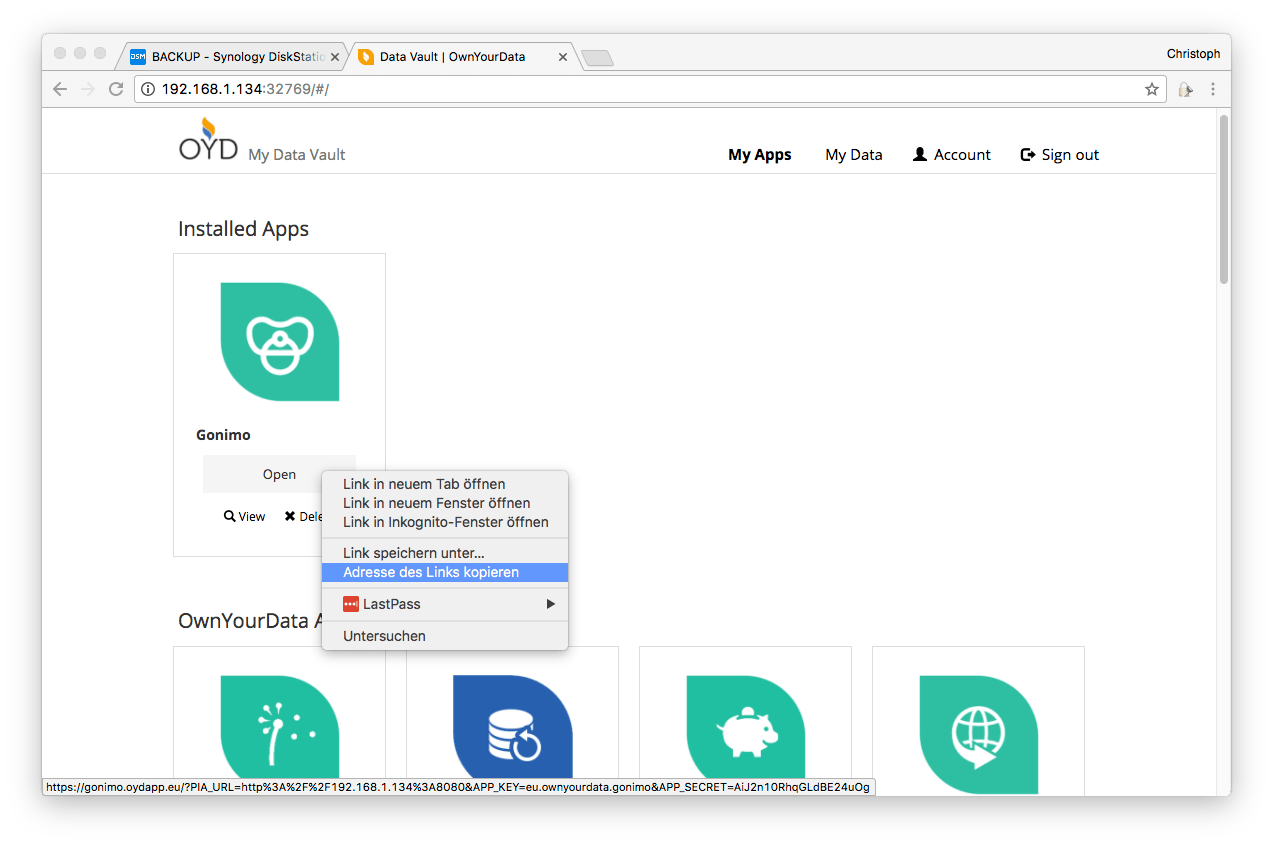Click the address bar URL field
Image resolution: width=1273 pixels, height=845 pixels.
640,89
